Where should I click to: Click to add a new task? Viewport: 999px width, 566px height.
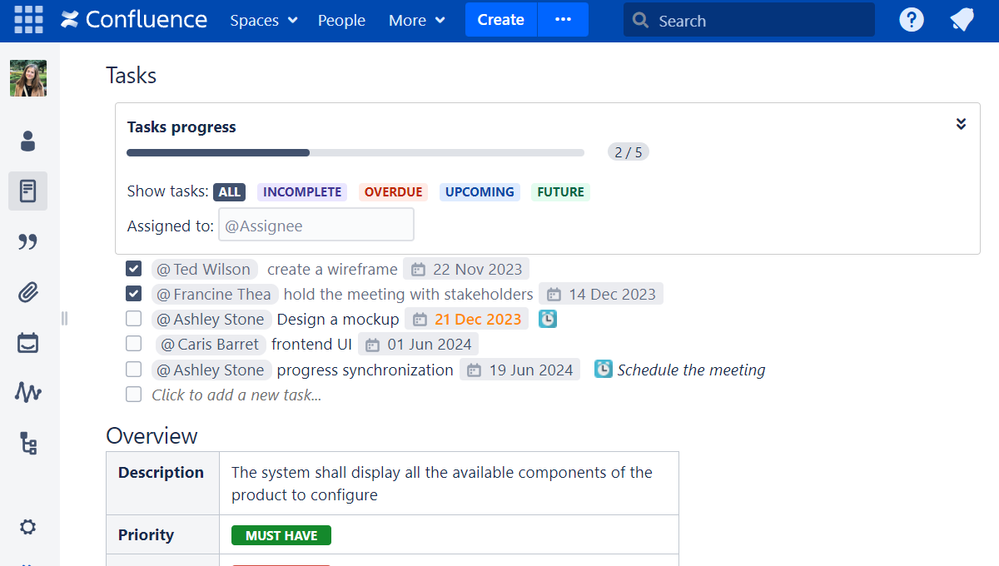(x=236, y=395)
